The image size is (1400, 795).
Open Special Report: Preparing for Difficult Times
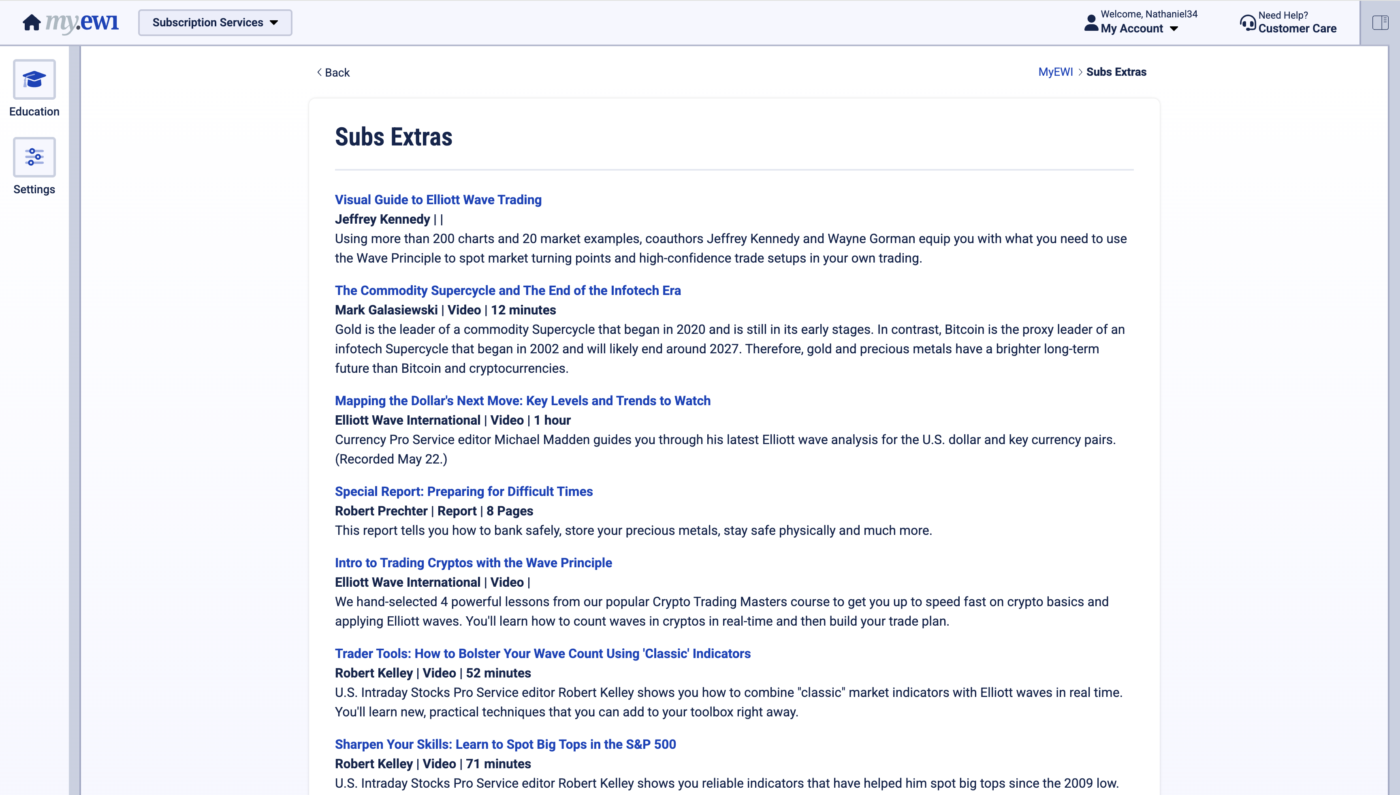464,492
